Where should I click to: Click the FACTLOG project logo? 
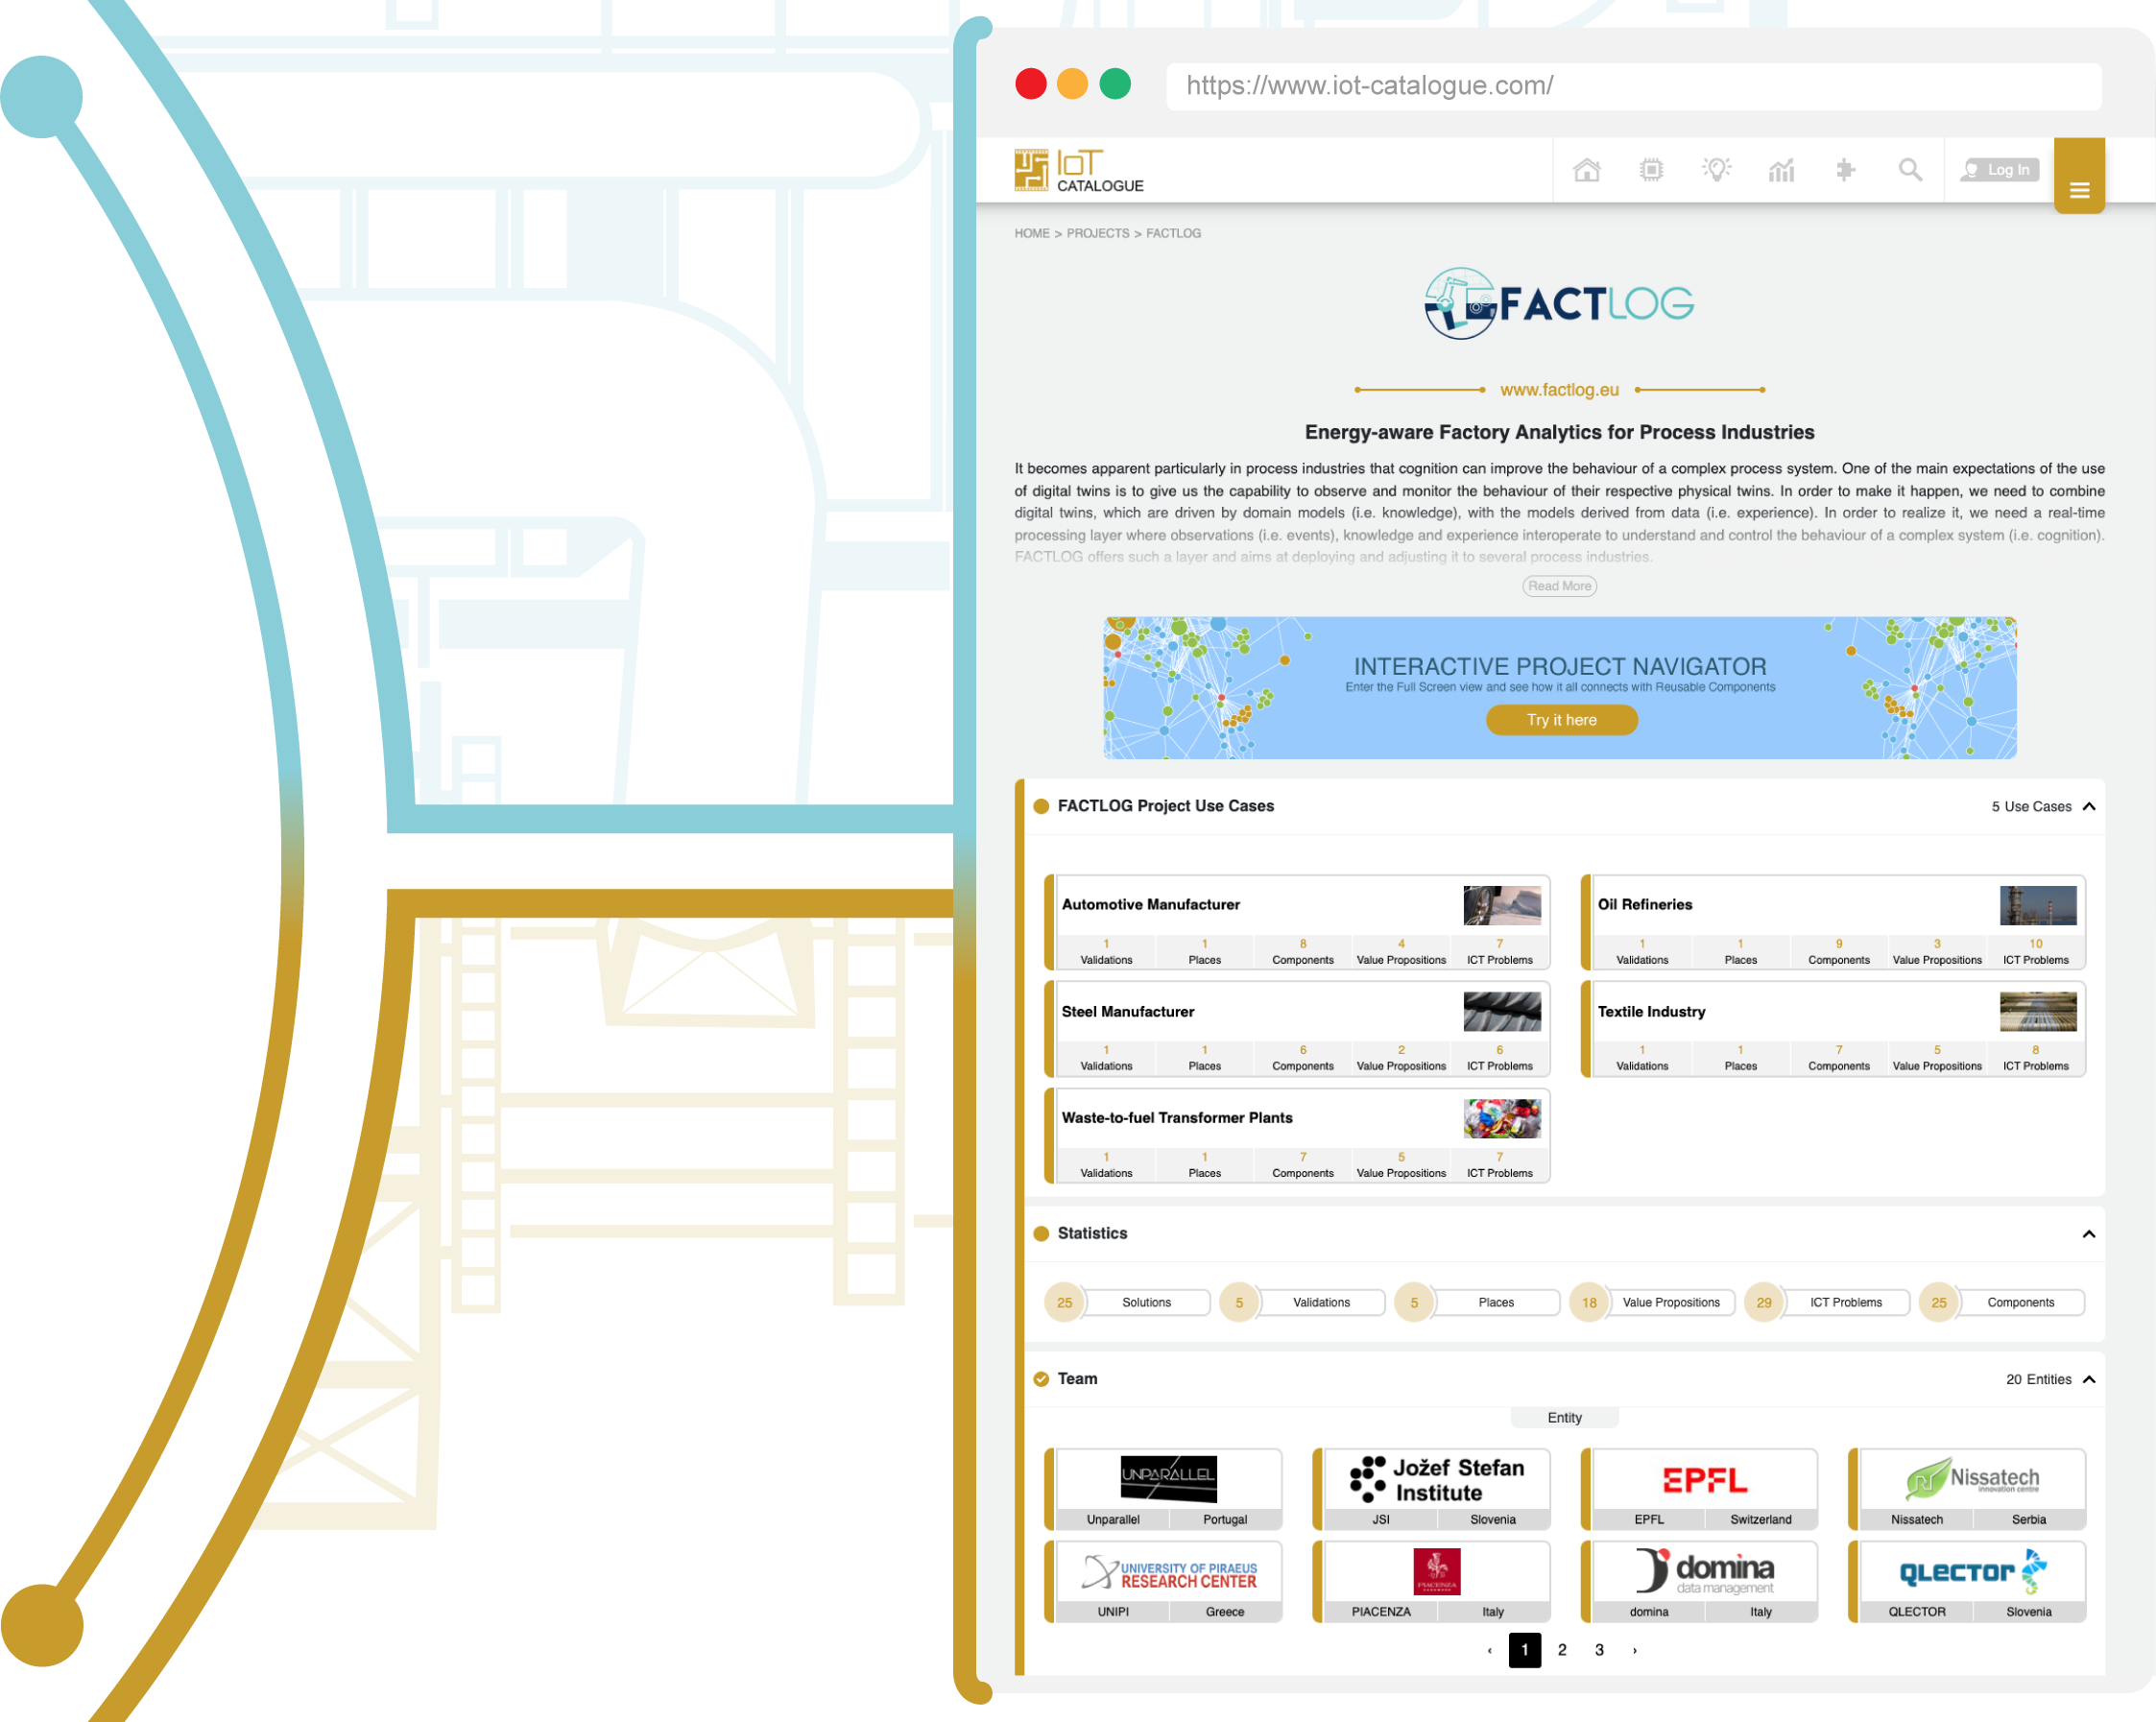point(1559,303)
